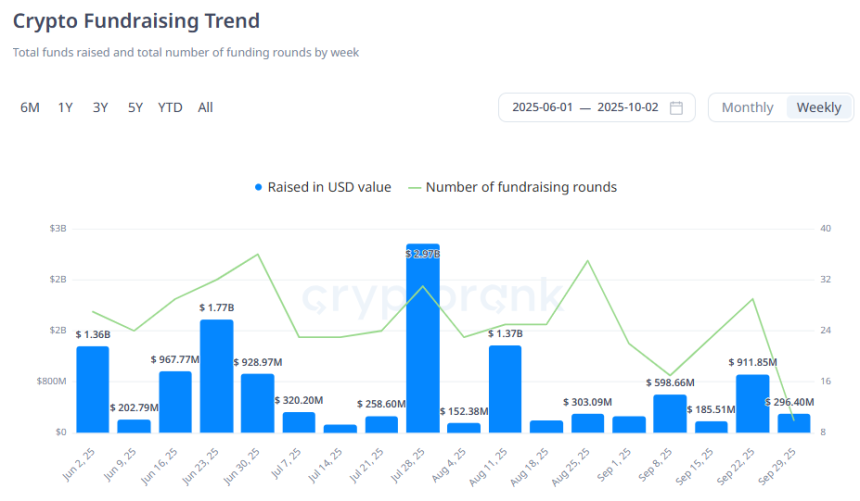The height and width of the screenshot is (501, 860).
Task: Click the Aug 11 bar of $1.37B
Action: [x=505, y=389]
